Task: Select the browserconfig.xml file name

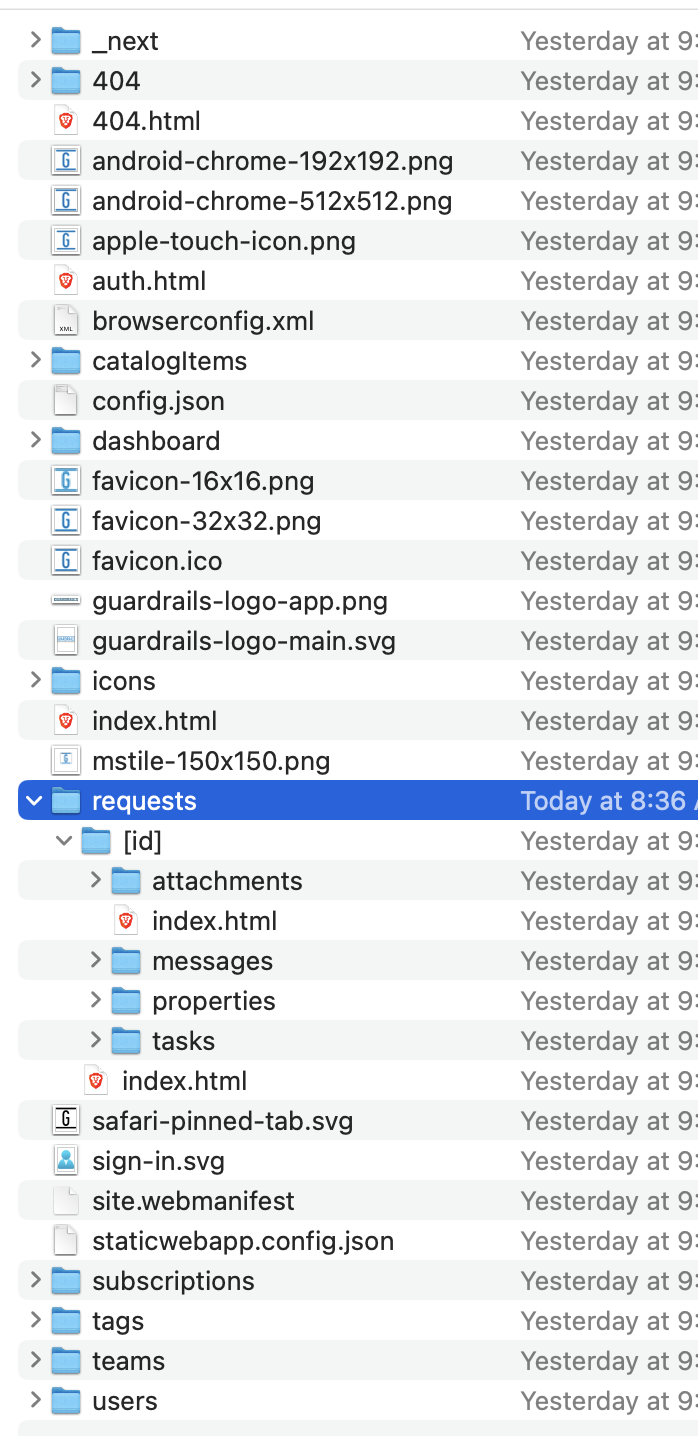Action: point(203,321)
